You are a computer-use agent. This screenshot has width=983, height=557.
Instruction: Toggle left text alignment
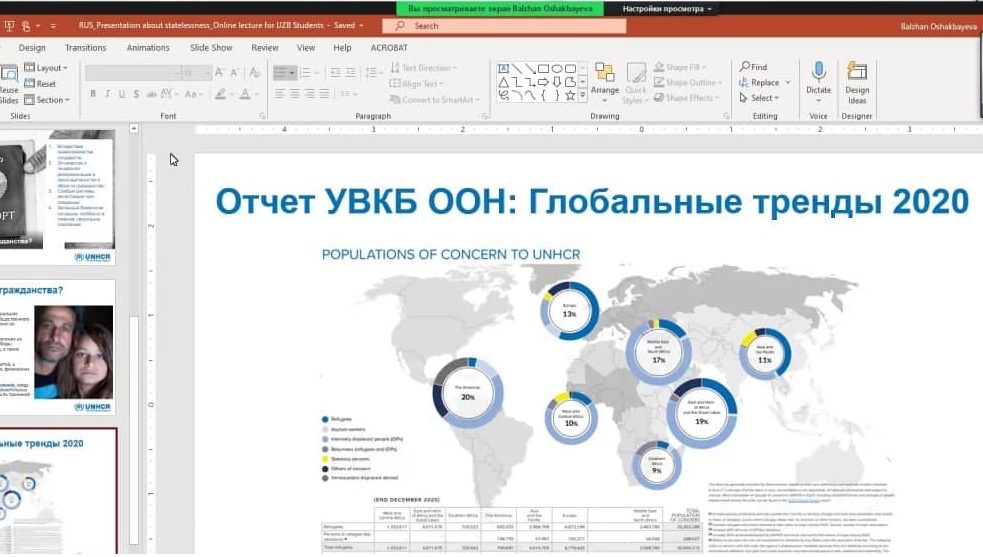tap(280, 93)
